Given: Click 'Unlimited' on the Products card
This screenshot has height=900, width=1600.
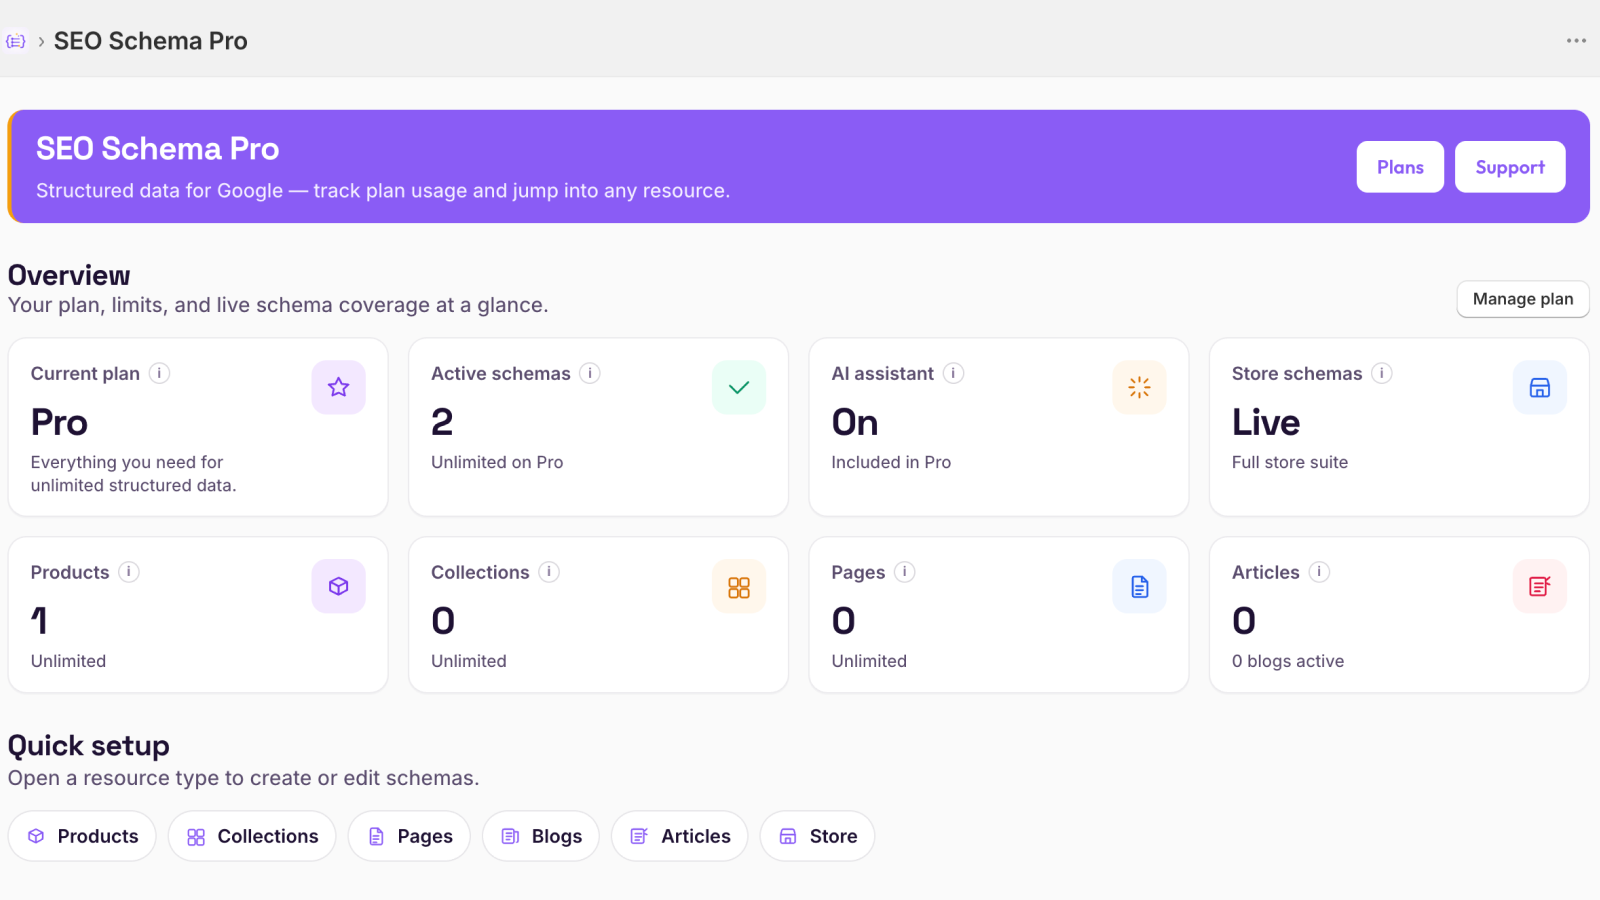Looking at the screenshot, I should pos(68,661).
